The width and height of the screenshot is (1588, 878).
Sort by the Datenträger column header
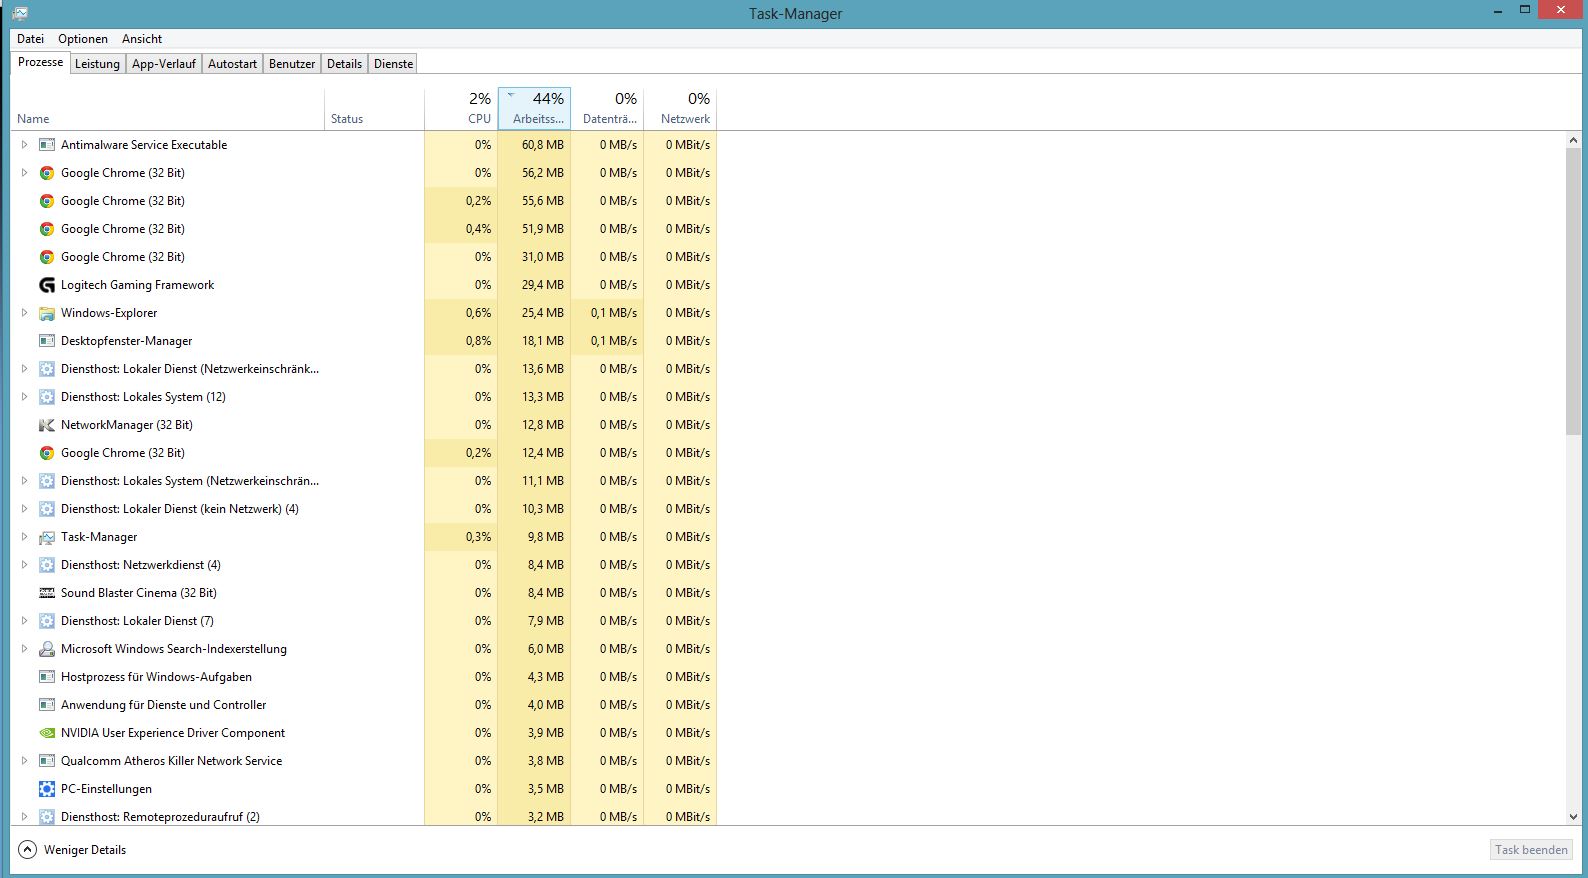pyautogui.click(x=607, y=109)
